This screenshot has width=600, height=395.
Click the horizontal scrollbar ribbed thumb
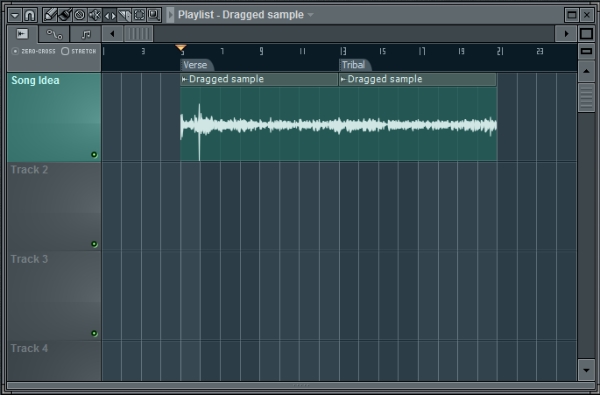click(139, 34)
